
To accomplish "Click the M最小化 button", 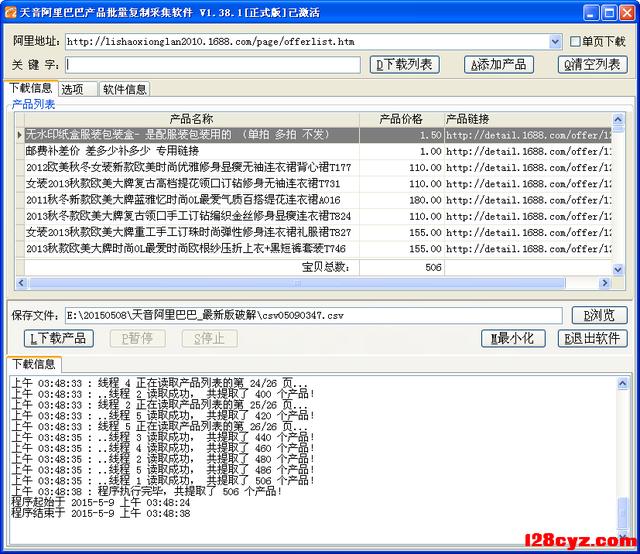I will tap(513, 338).
